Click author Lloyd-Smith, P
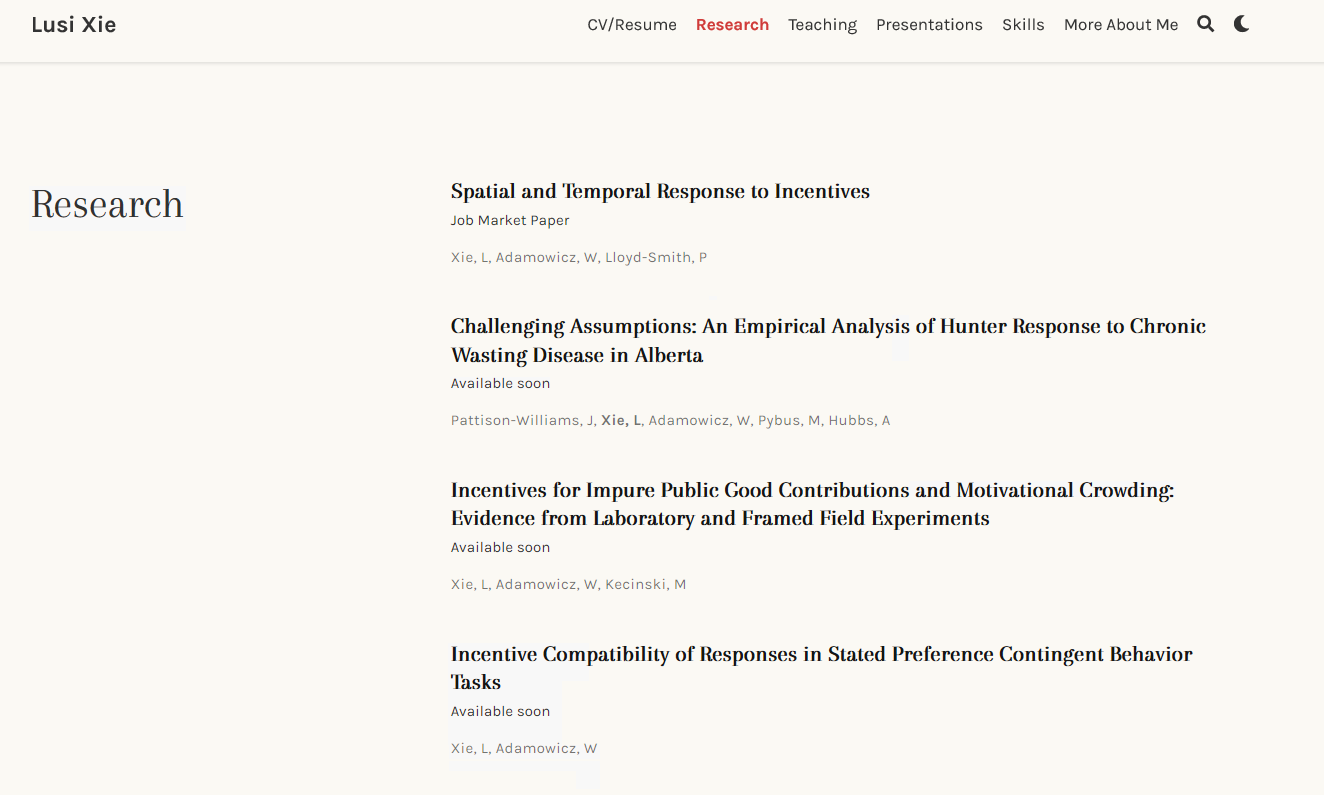 click(x=656, y=257)
